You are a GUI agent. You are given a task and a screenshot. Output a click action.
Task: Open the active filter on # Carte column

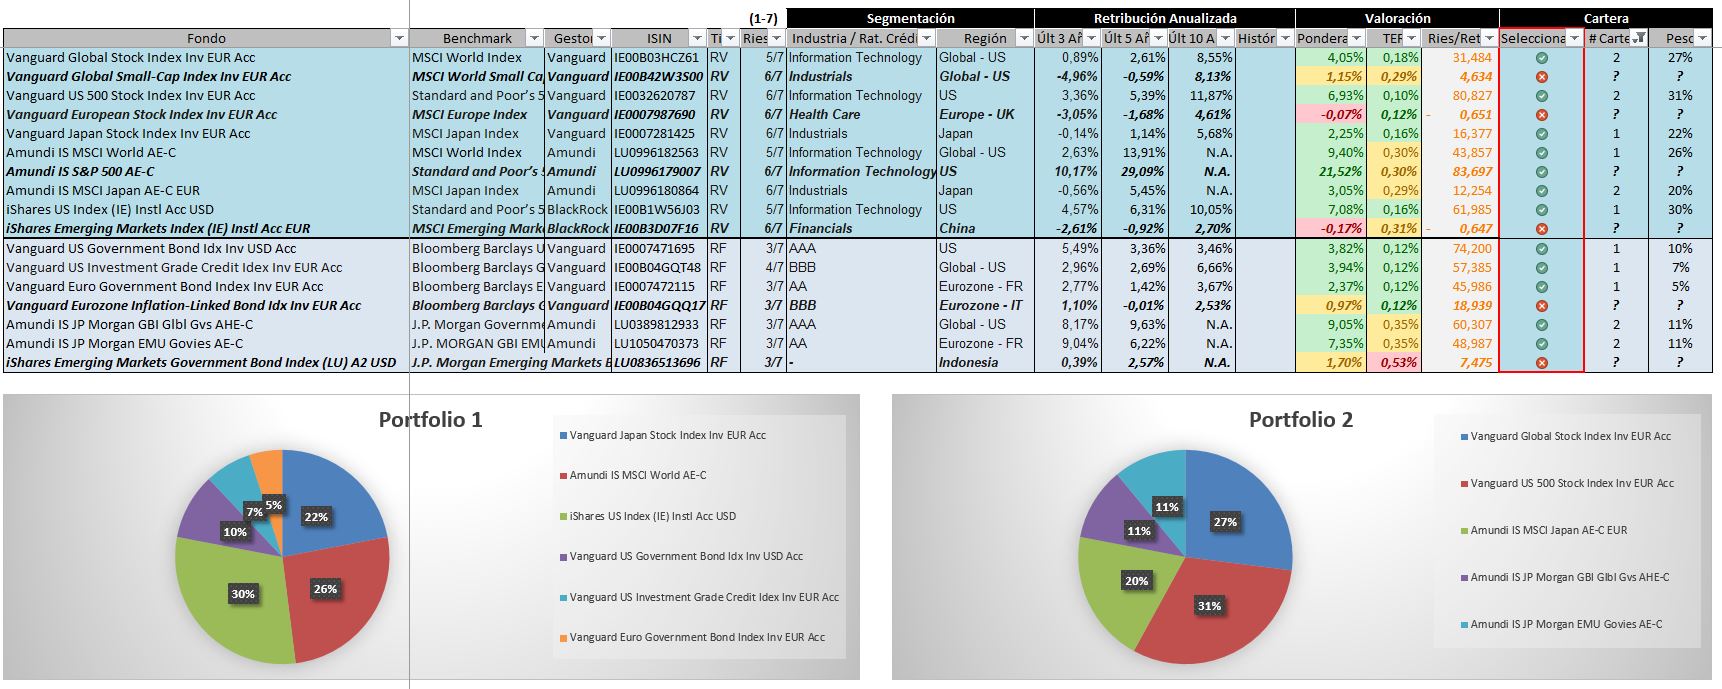pyautogui.click(x=1639, y=38)
